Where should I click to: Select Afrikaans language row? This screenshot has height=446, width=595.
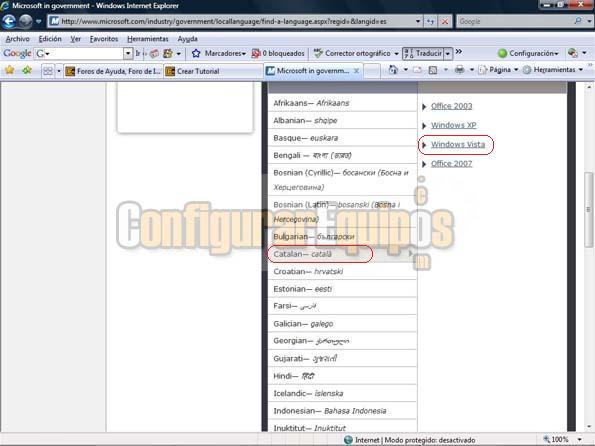point(342,103)
